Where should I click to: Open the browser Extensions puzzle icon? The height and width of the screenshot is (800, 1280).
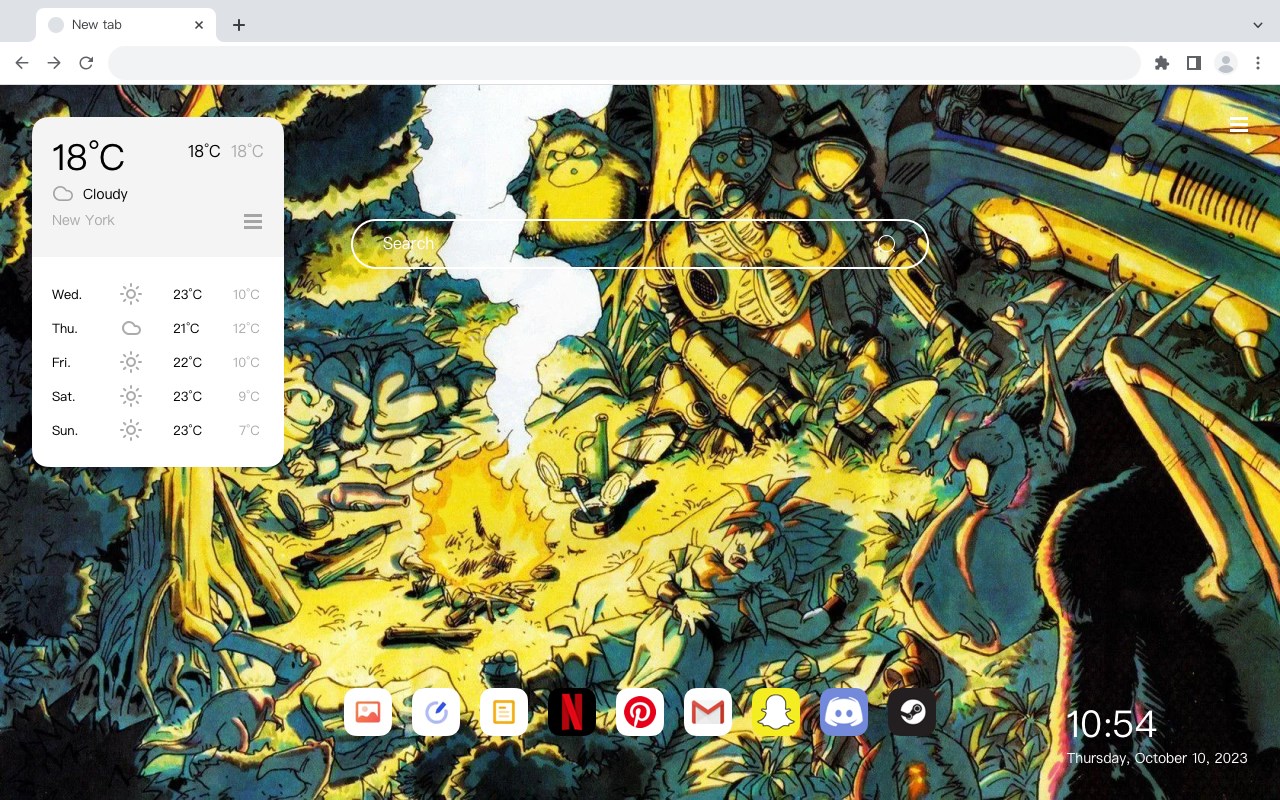click(x=1162, y=63)
